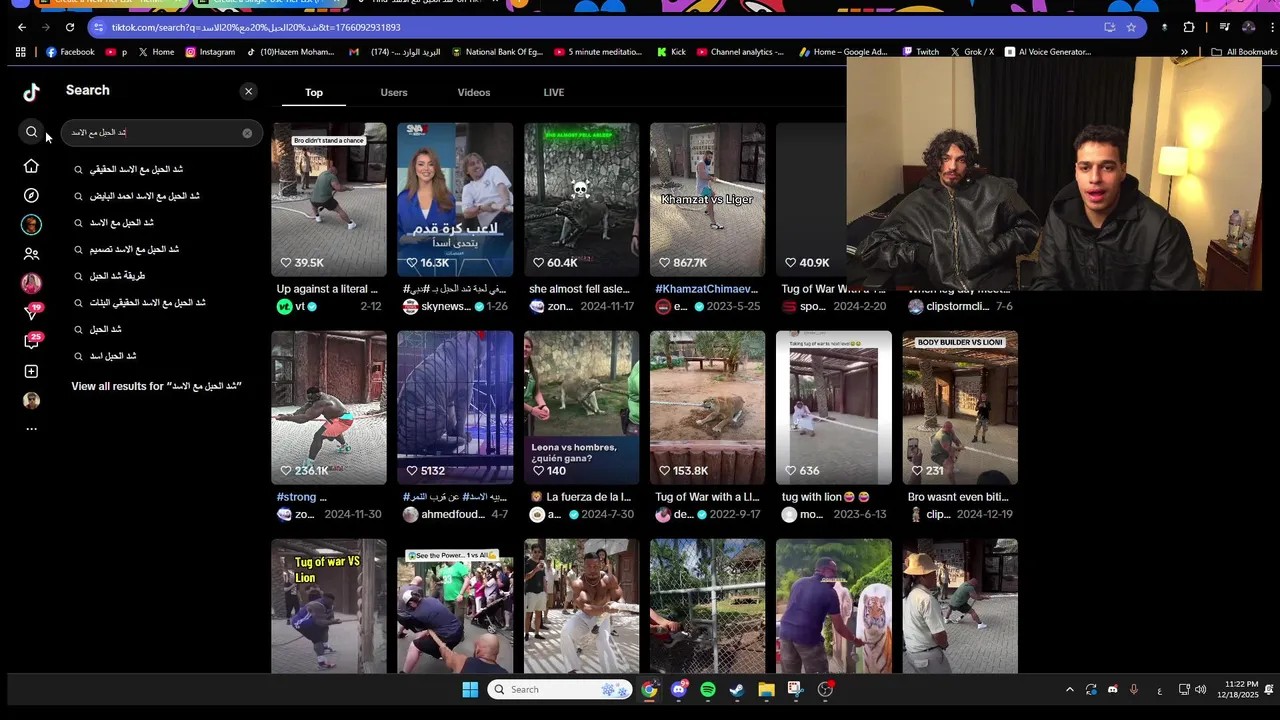Screen dimensions: 1280x720
Task: Open Leona vs hombres video thumbnail
Action: pos(581,407)
